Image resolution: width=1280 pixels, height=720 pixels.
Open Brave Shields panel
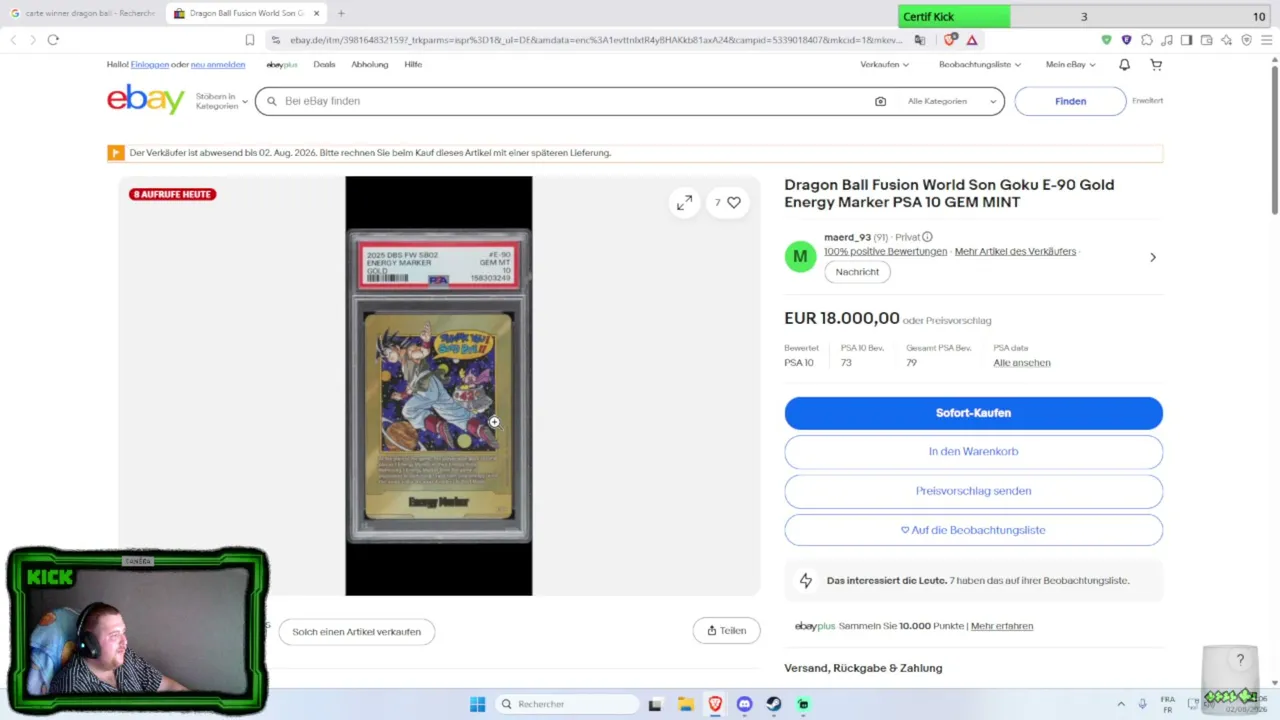950,40
